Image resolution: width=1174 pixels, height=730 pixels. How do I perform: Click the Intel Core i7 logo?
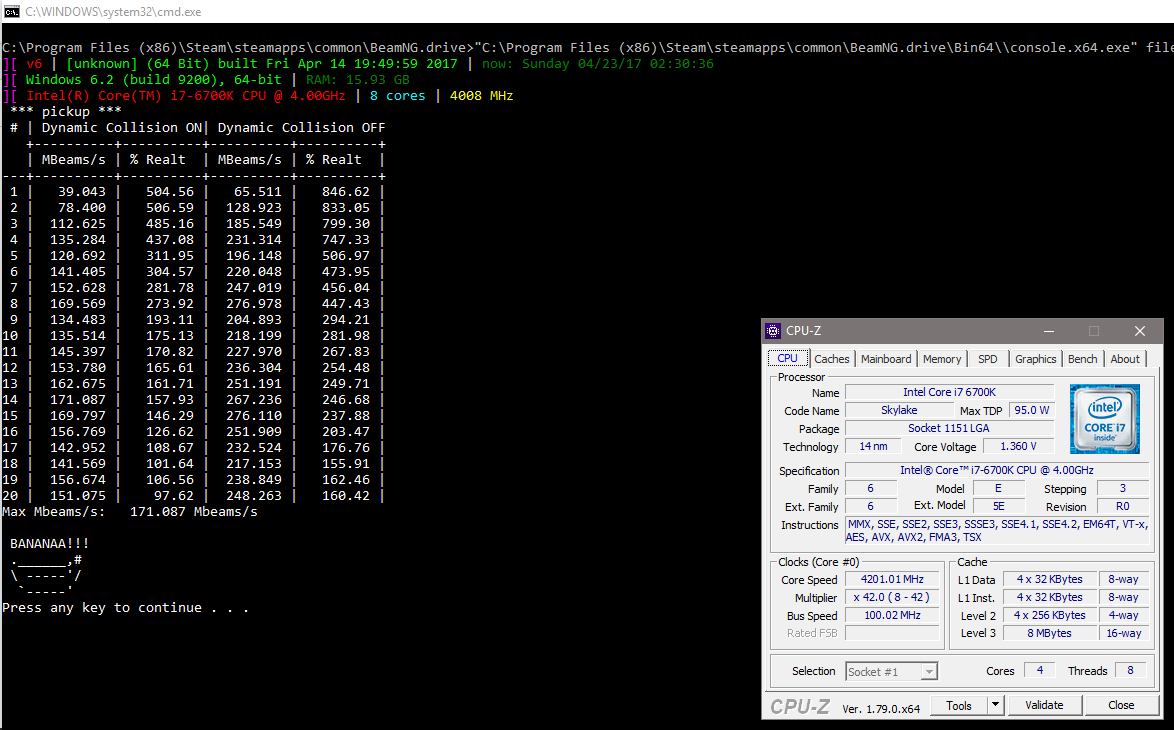coord(1104,419)
